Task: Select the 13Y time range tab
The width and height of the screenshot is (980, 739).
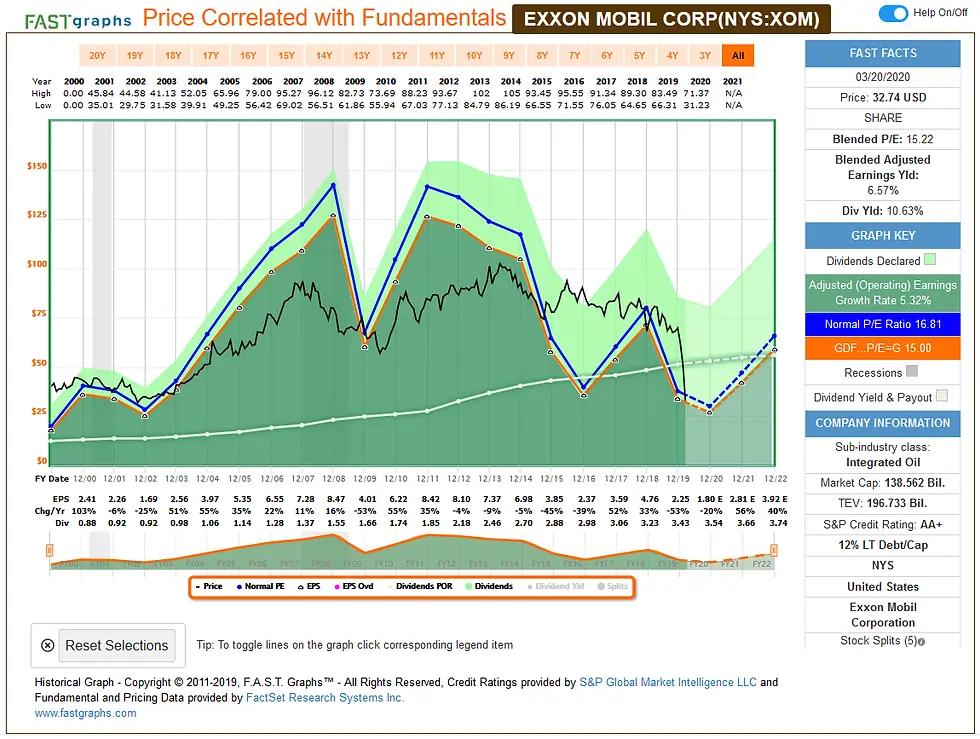Action: (361, 56)
